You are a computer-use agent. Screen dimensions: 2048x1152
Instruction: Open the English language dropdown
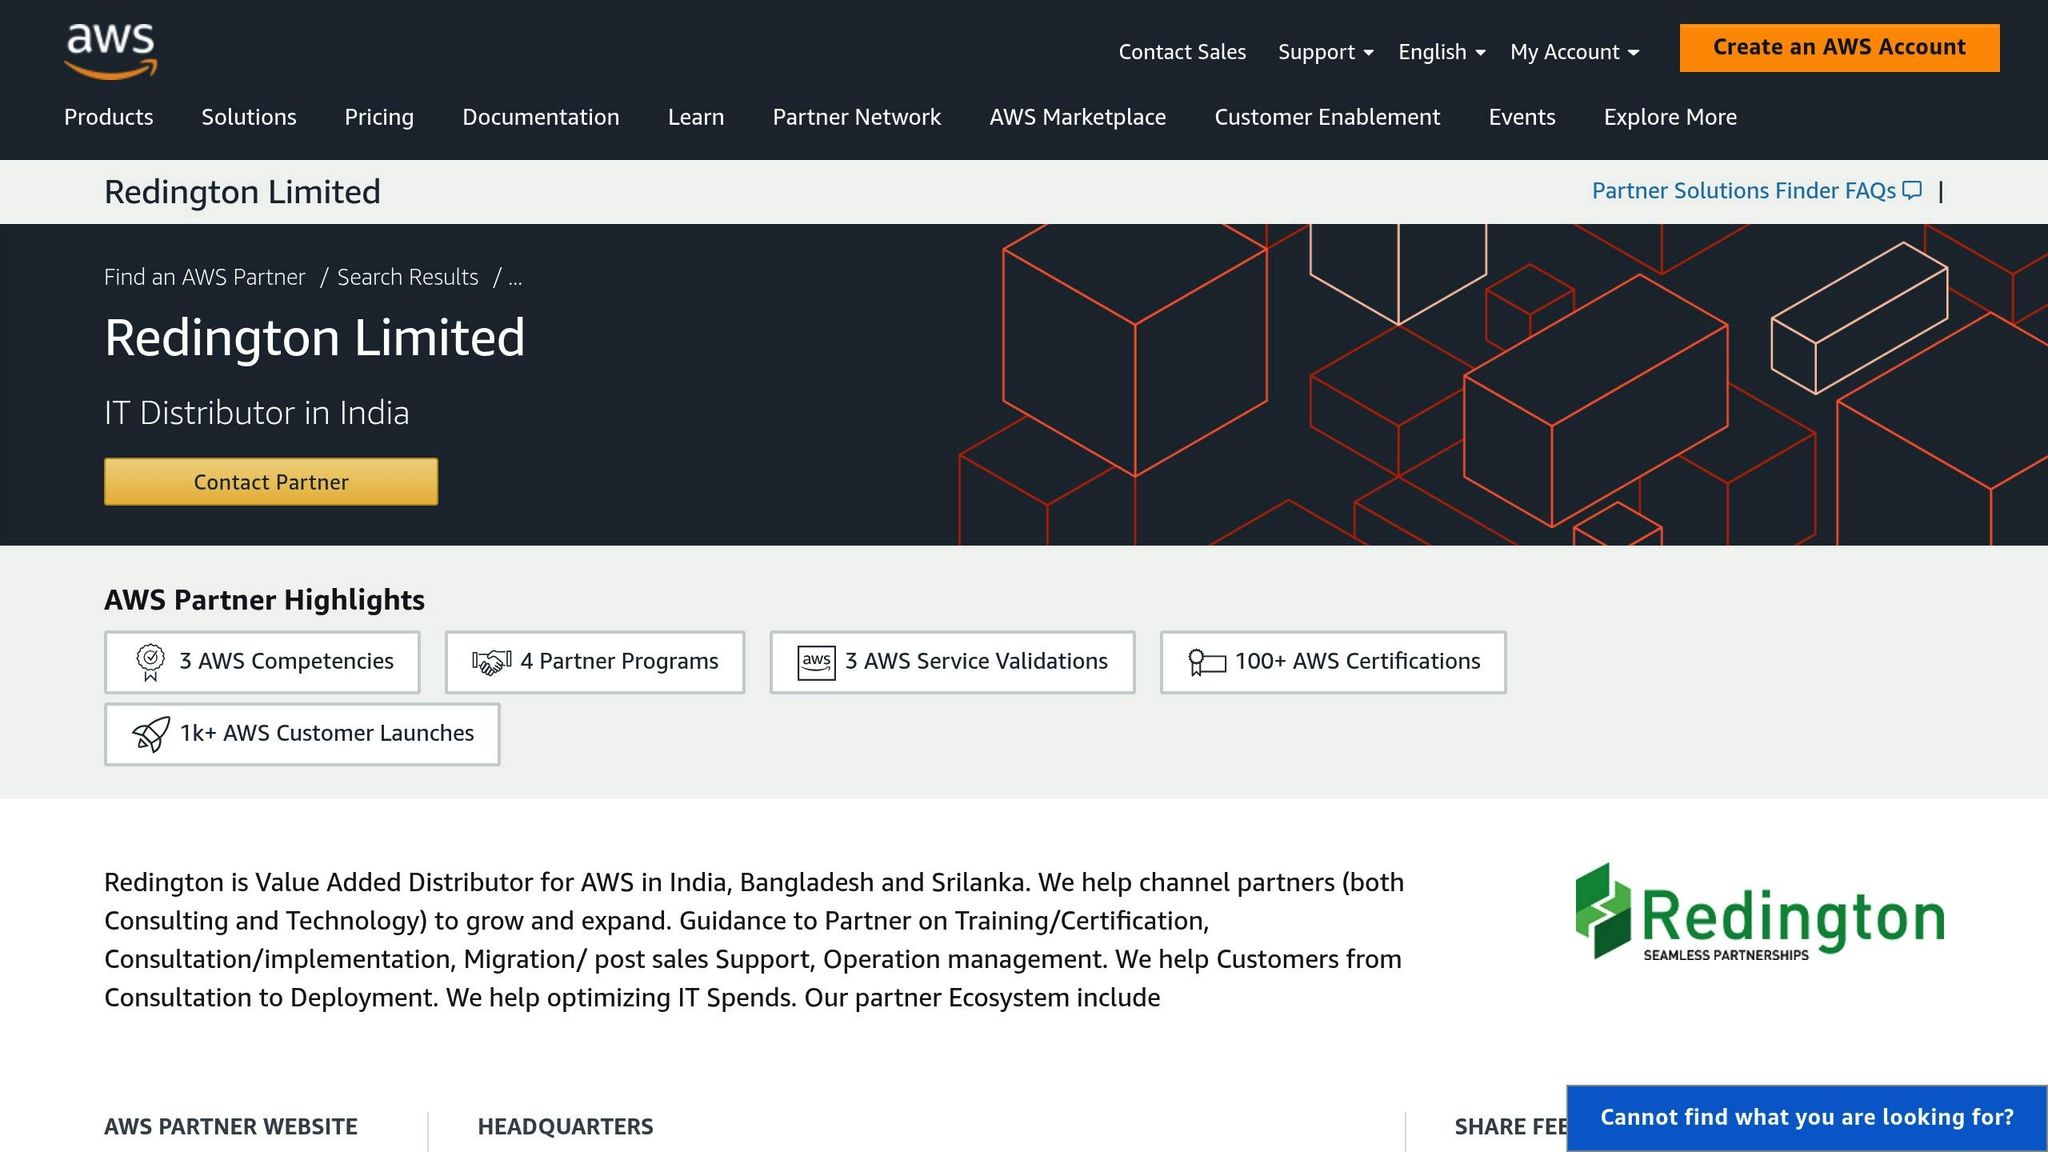click(x=1442, y=52)
